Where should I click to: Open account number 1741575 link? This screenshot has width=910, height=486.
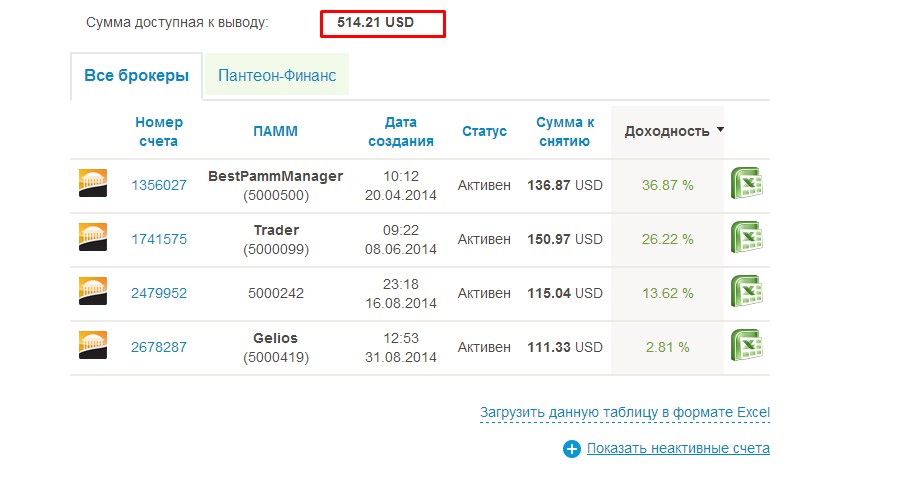click(x=159, y=239)
